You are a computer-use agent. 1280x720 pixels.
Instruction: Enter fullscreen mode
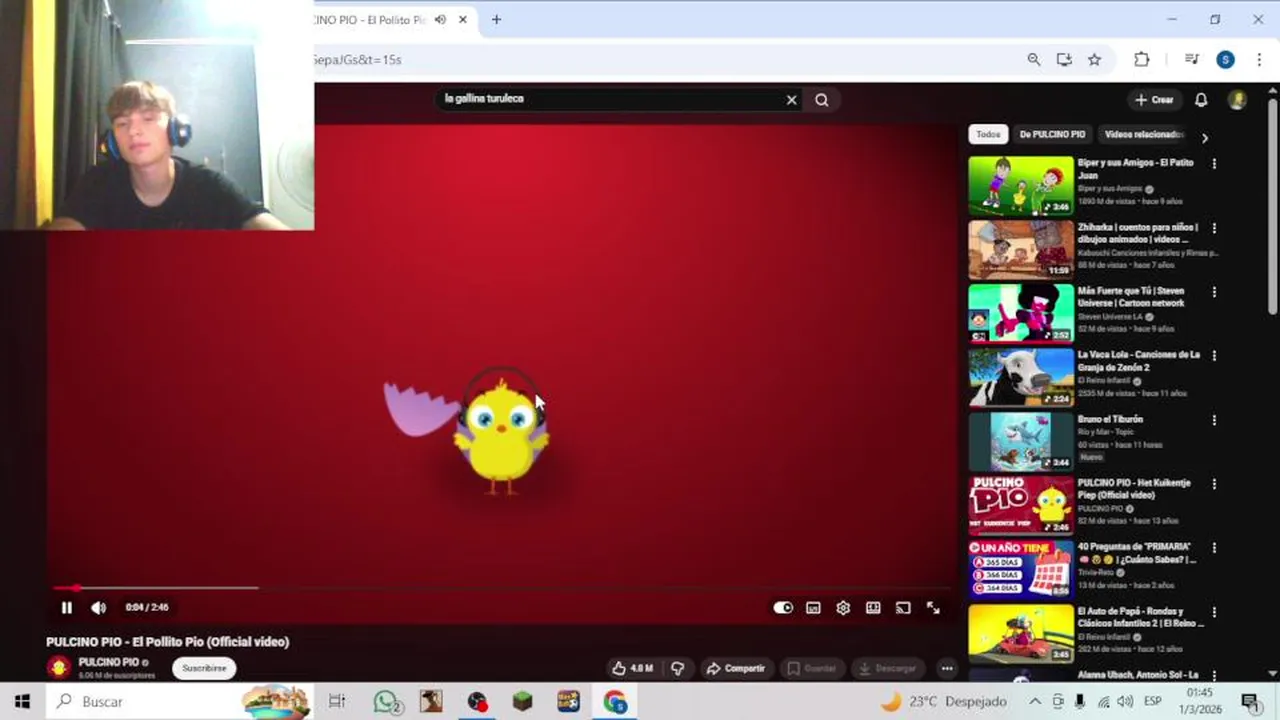coord(933,608)
